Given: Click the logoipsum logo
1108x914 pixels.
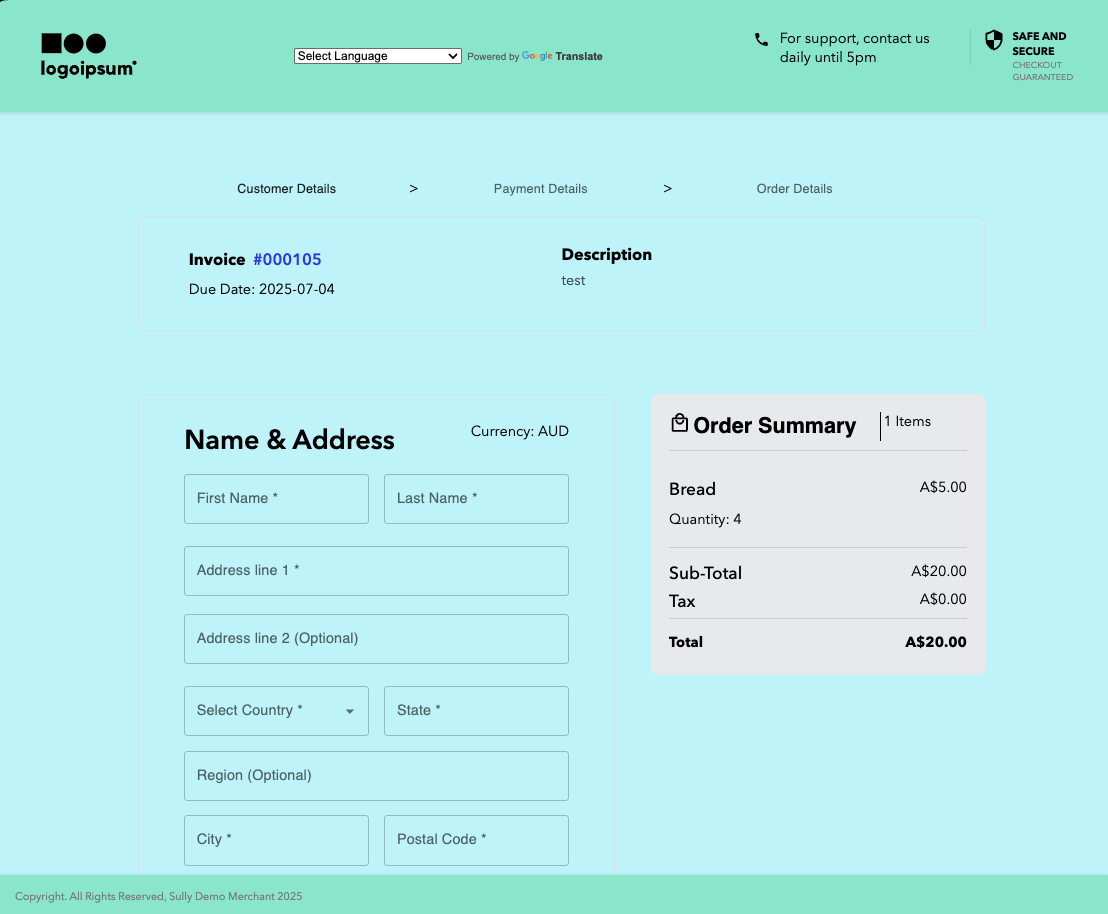Looking at the screenshot, I should [x=88, y=55].
